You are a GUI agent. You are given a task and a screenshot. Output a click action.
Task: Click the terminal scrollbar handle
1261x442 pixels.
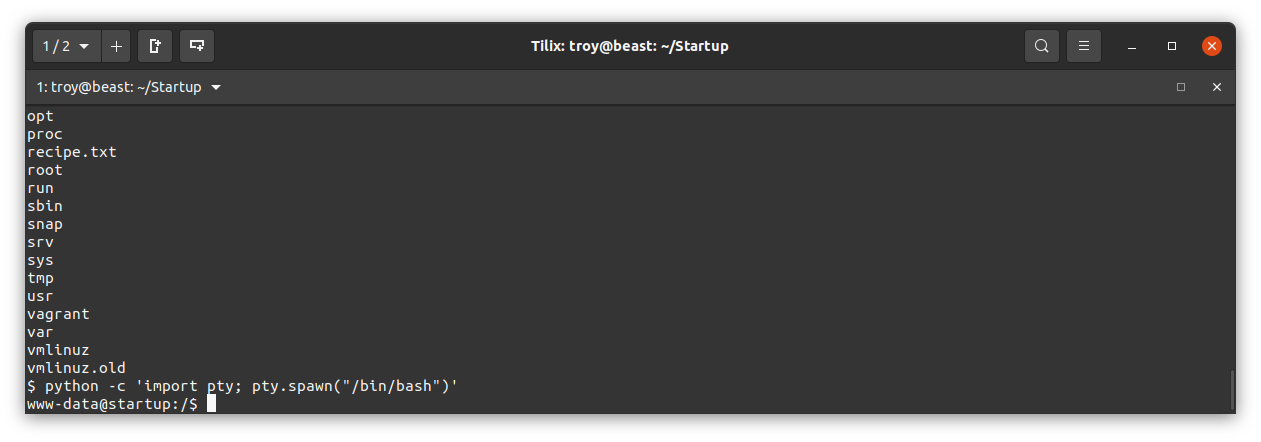pos(1232,389)
